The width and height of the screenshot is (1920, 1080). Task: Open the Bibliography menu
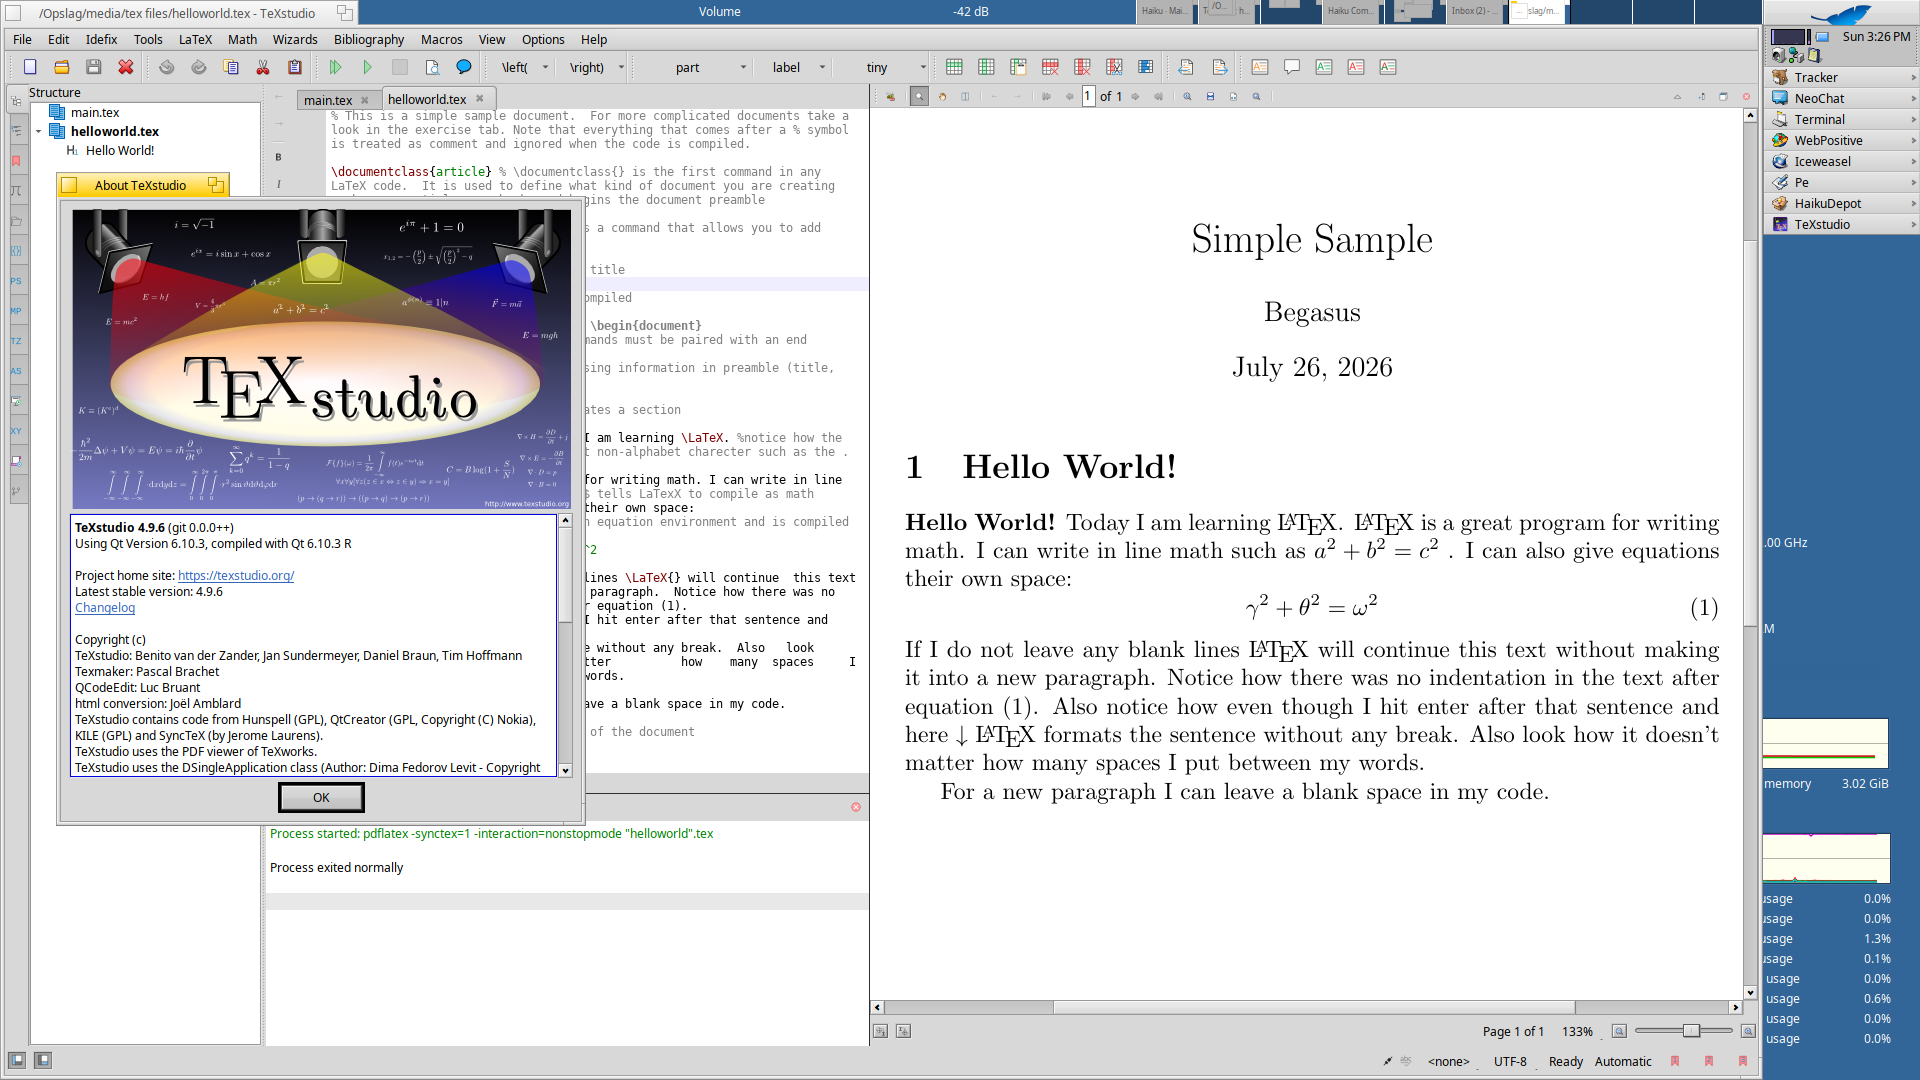pos(369,40)
